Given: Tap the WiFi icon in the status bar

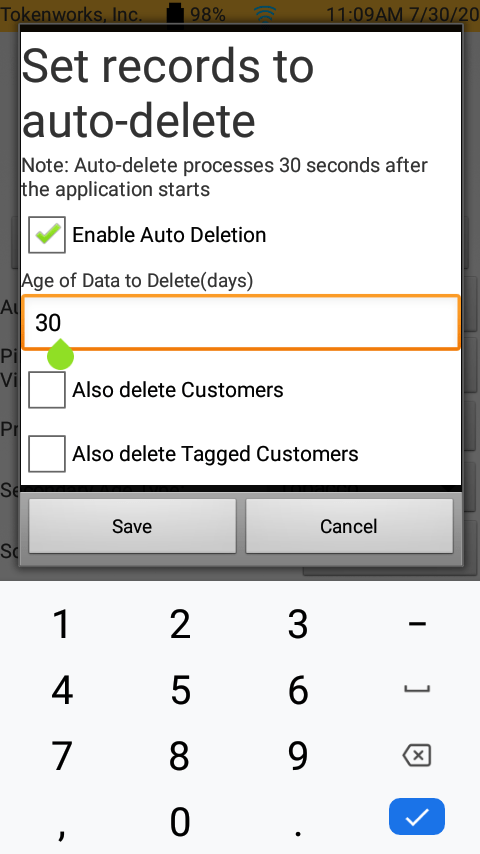Looking at the screenshot, I should (x=265, y=13).
